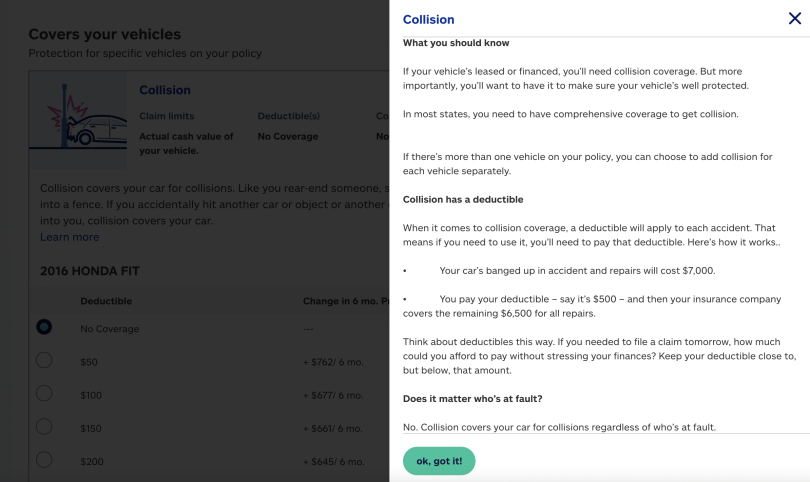The height and width of the screenshot is (482, 810).
Task: Select the No Coverage radio button
Action: point(44,327)
